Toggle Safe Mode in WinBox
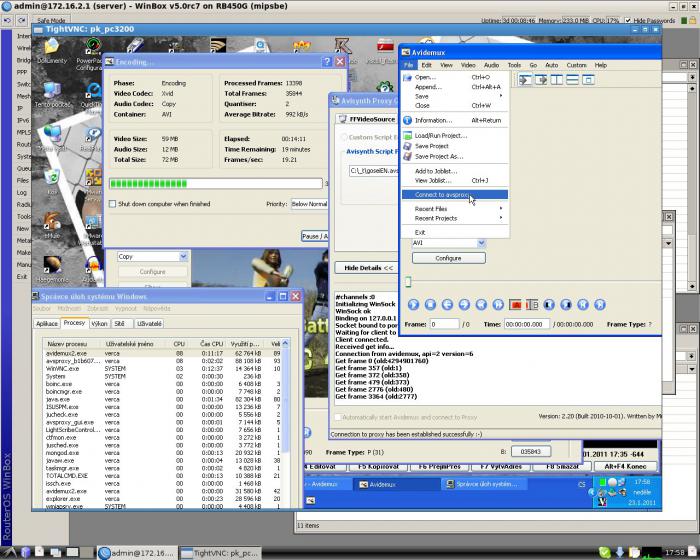Viewport: 700px width, 560px height. pos(51,21)
